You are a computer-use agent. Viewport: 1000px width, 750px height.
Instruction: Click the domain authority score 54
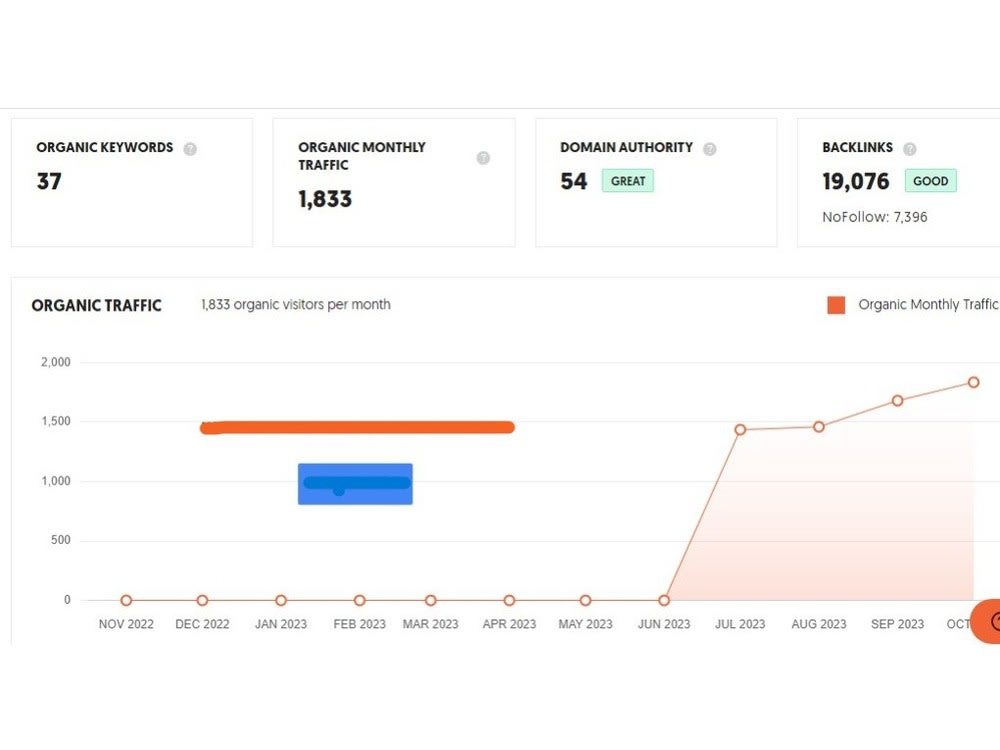[573, 181]
